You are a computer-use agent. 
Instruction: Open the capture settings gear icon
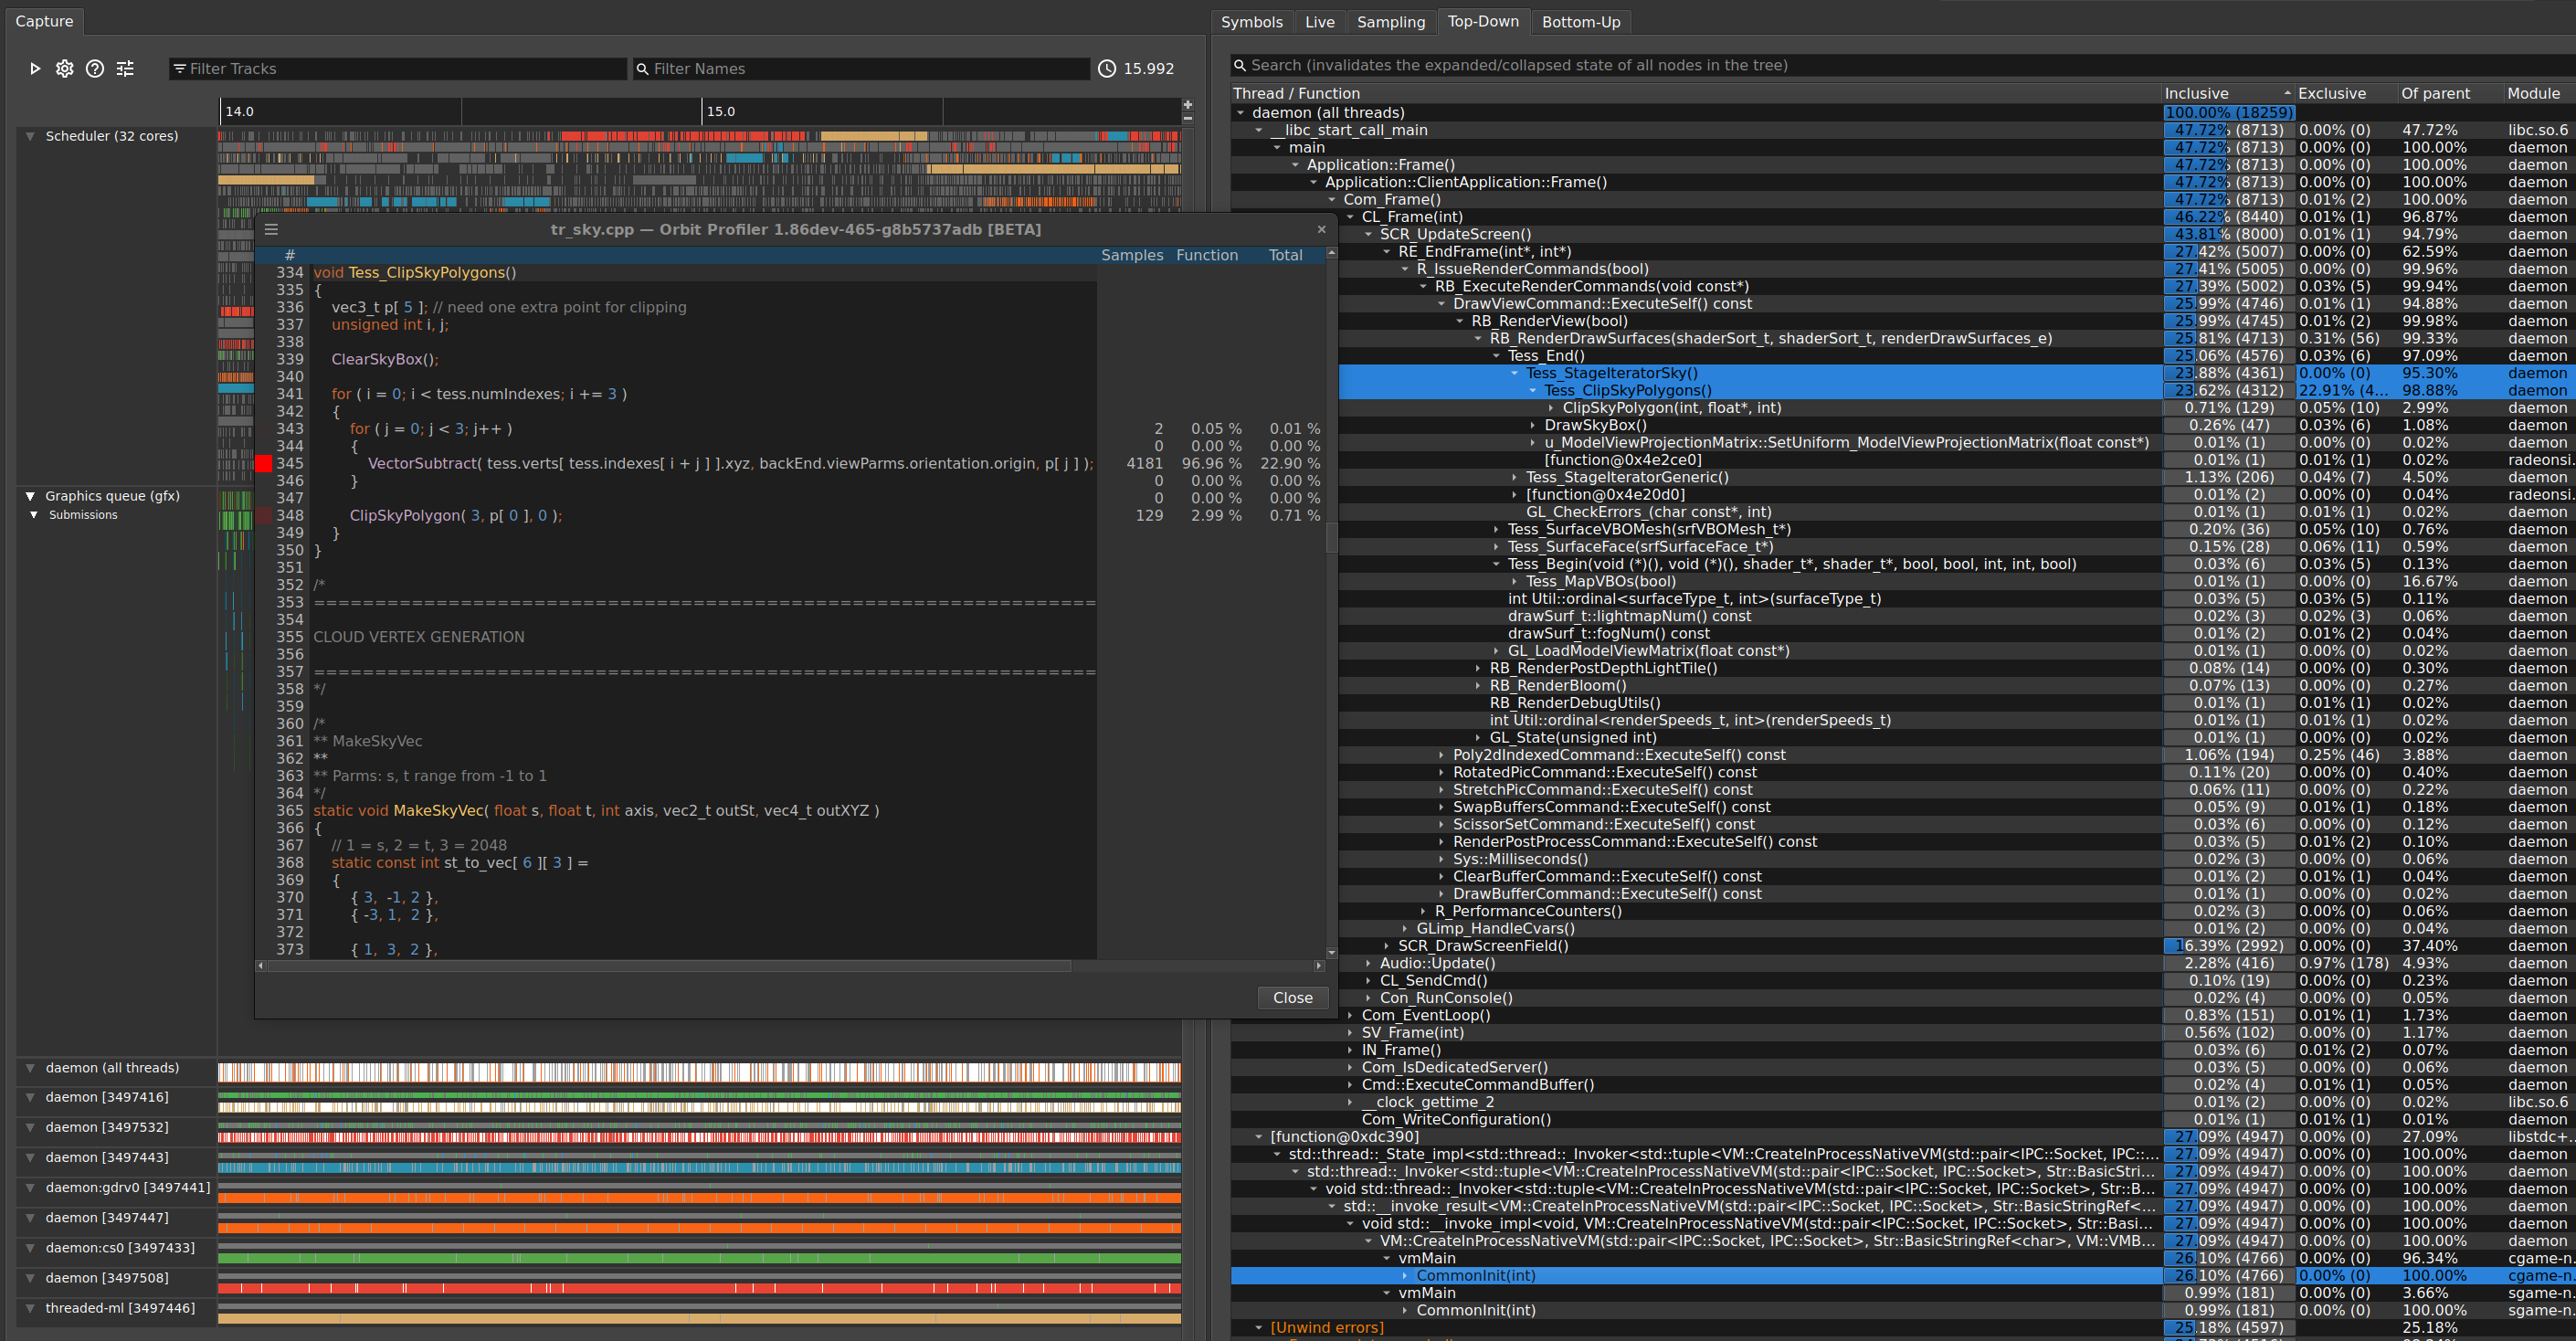pos(64,68)
